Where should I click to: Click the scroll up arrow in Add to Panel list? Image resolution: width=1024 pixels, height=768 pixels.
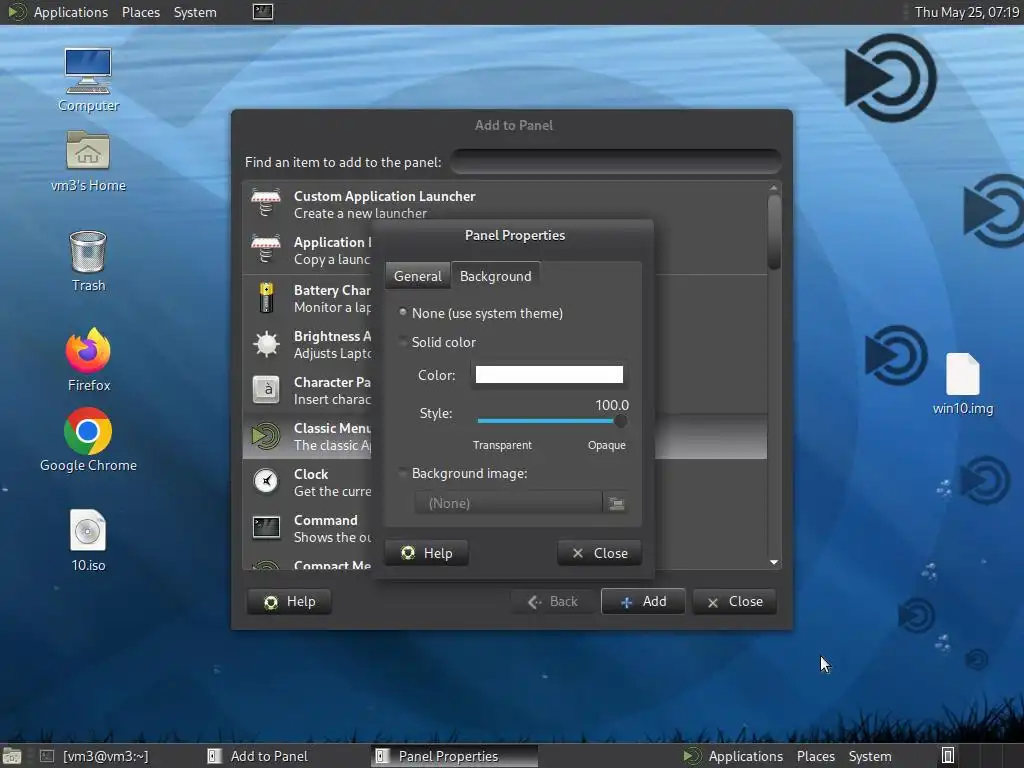coord(774,188)
